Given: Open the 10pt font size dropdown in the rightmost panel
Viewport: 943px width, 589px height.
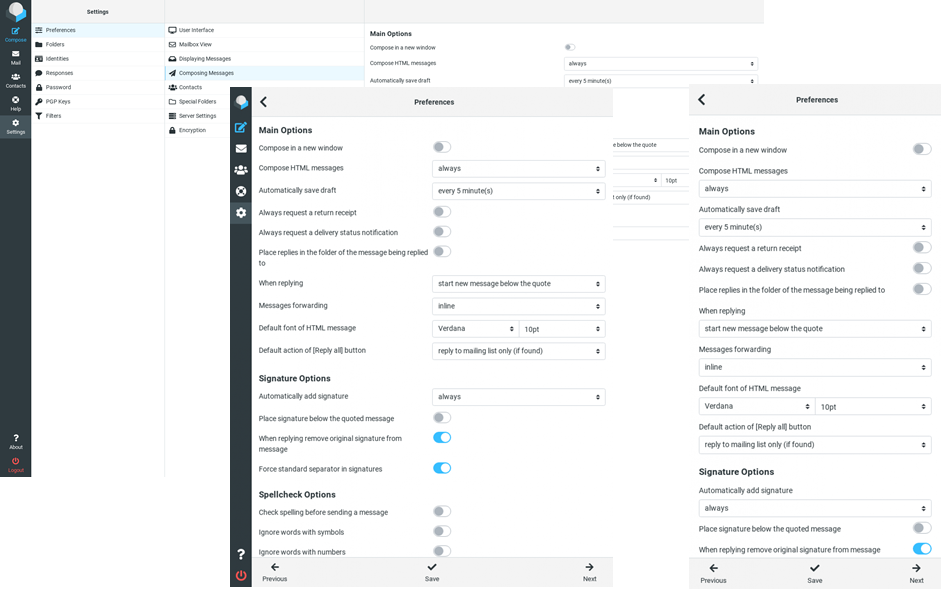Looking at the screenshot, I should (x=872, y=407).
